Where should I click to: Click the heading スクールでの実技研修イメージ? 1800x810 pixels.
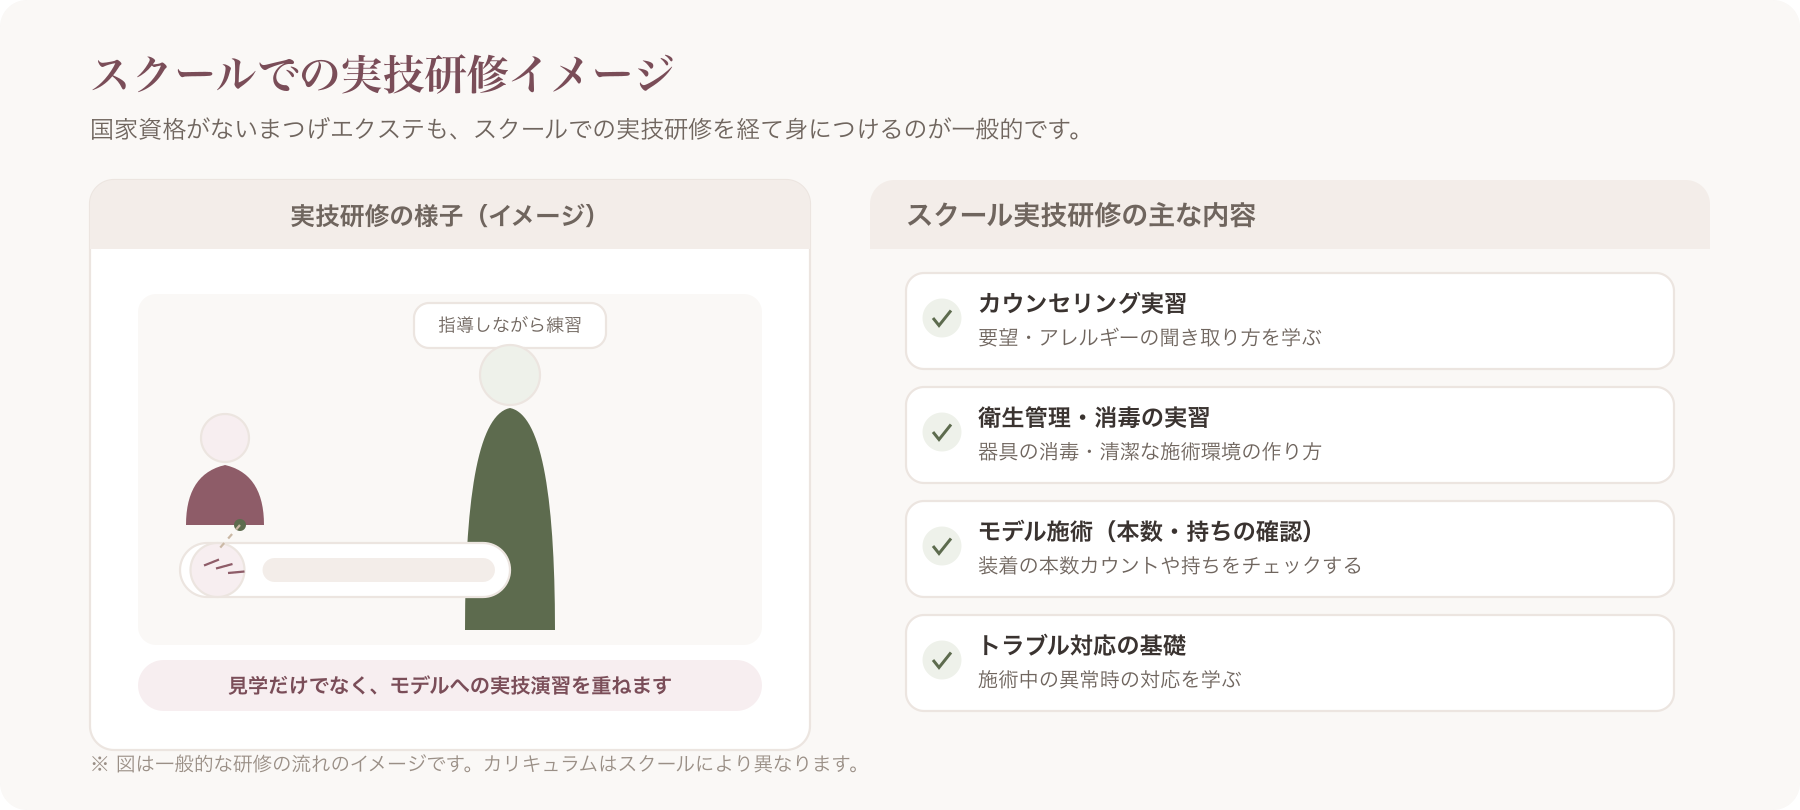[x=383, y=74]
